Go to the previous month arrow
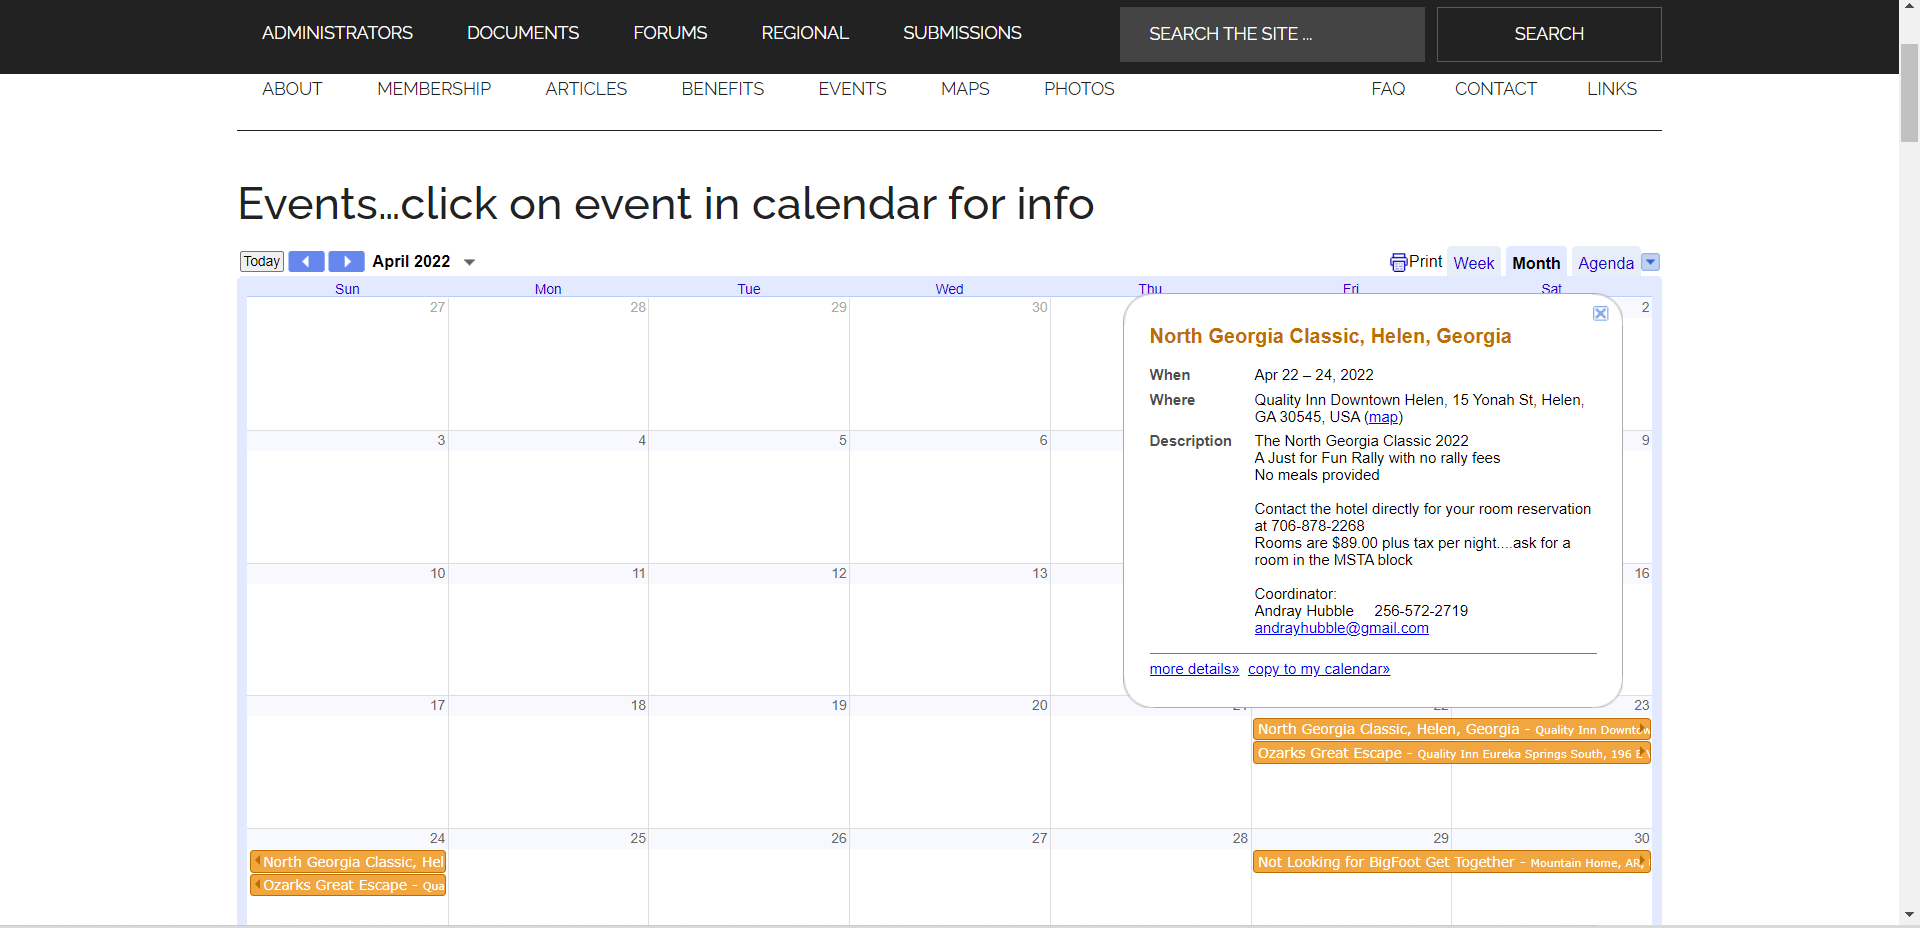This screenshot has height=928, width=1920. 306,262
